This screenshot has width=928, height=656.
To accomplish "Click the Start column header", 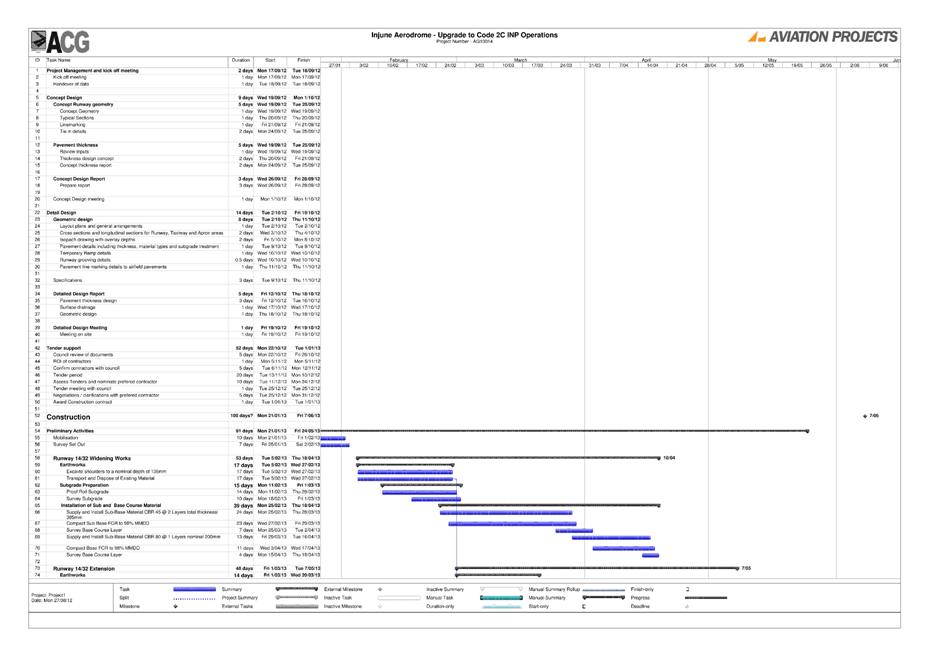I will [270, 60].
